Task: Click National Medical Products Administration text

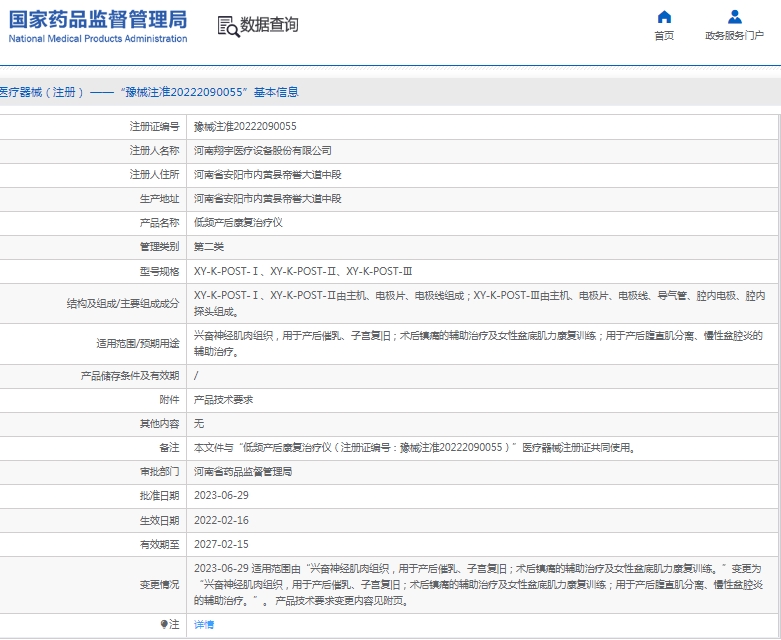Action: click(98, 38)
